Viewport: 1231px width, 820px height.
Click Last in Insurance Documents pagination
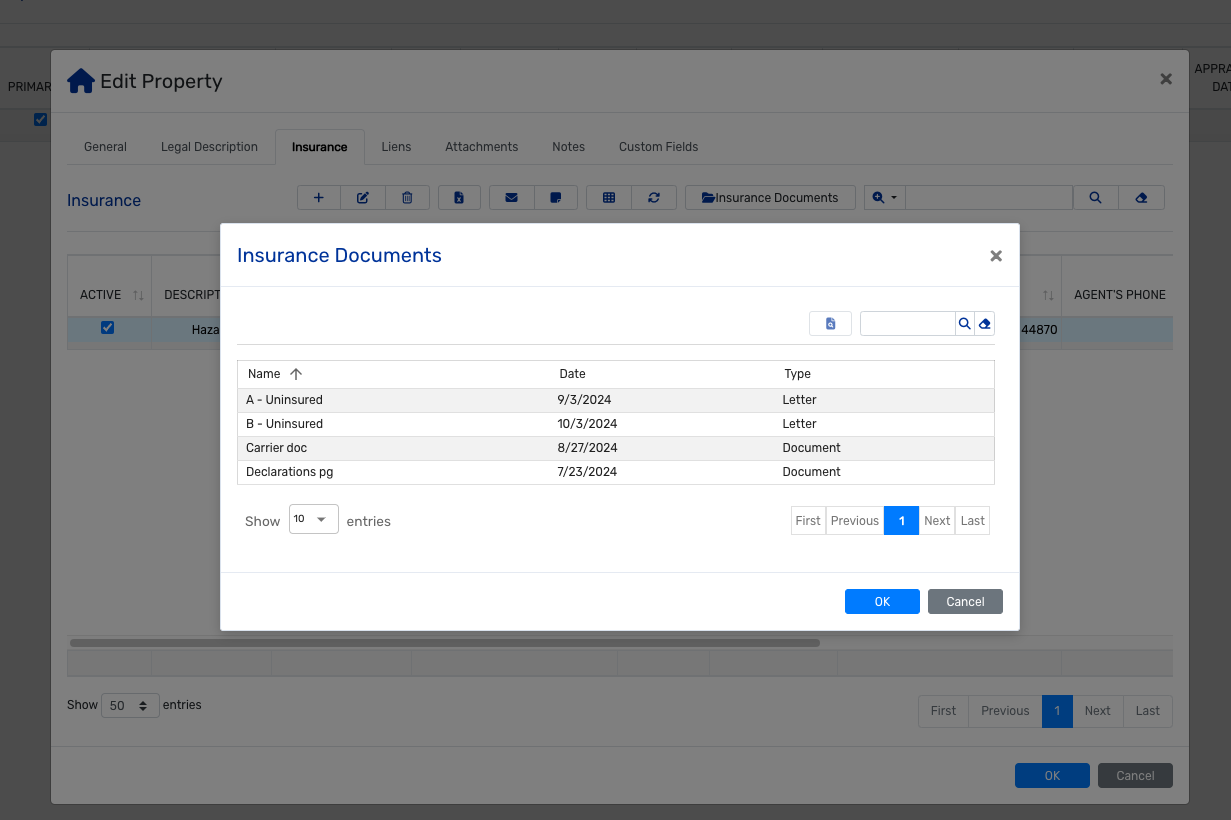(x=973, y=520)
